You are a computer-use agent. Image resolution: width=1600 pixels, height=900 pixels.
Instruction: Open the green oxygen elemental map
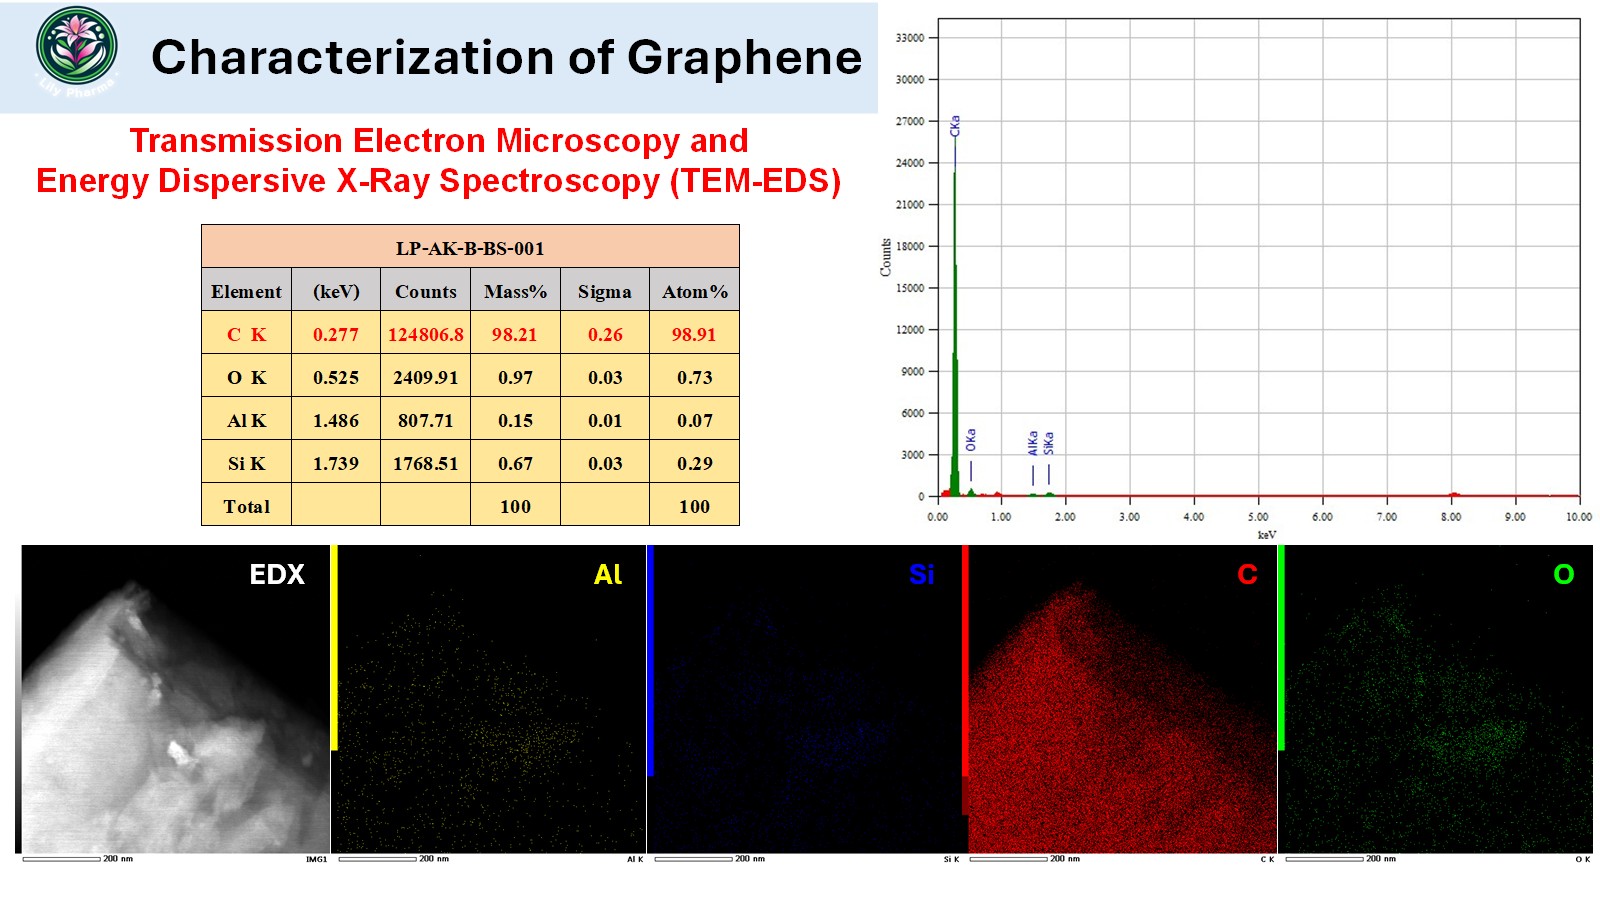[1438, 700]
